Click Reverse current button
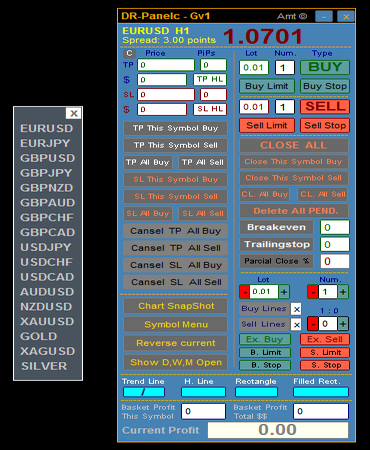The width and height of the screenshot is (370, 450). click(x=175, y=343)
